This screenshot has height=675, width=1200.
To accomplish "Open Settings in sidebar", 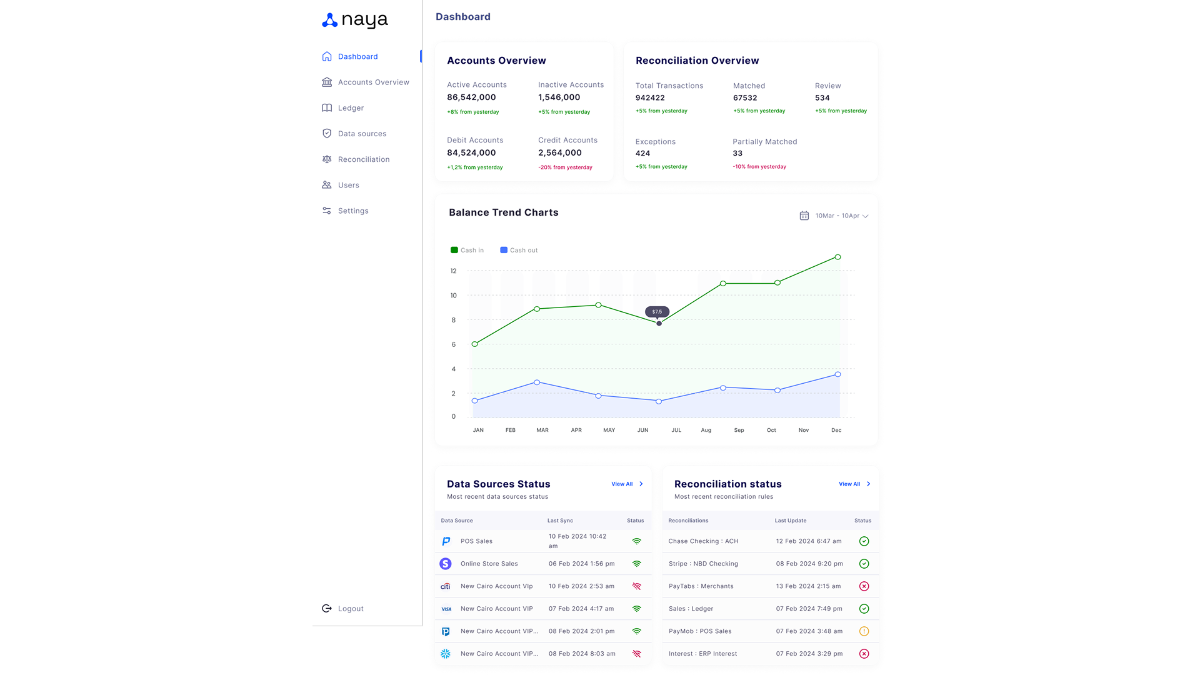I will 353,211.
